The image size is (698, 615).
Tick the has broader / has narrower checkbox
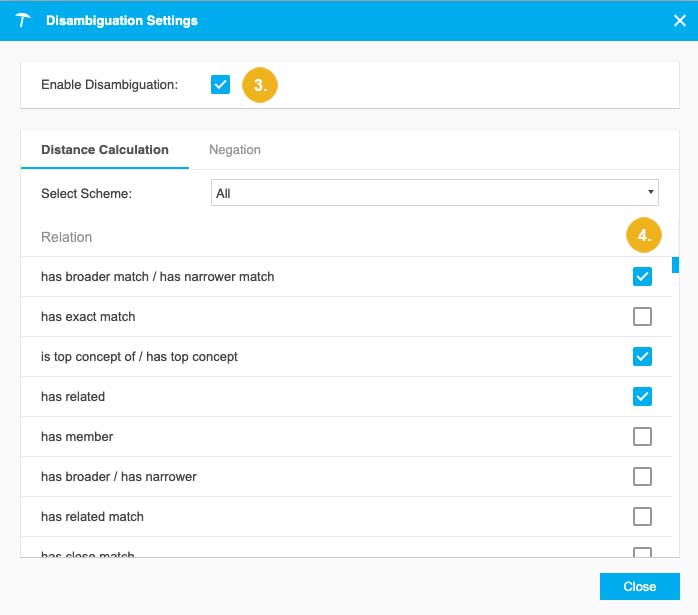(642, 477)
